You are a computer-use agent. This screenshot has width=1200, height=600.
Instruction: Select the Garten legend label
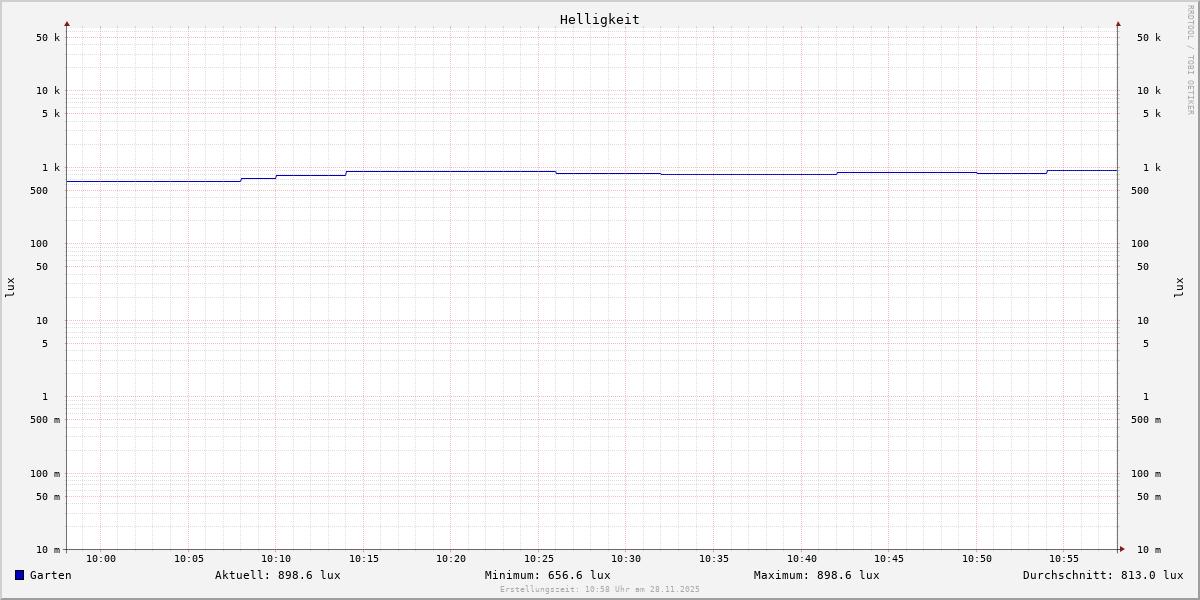[x=51, y=575]
